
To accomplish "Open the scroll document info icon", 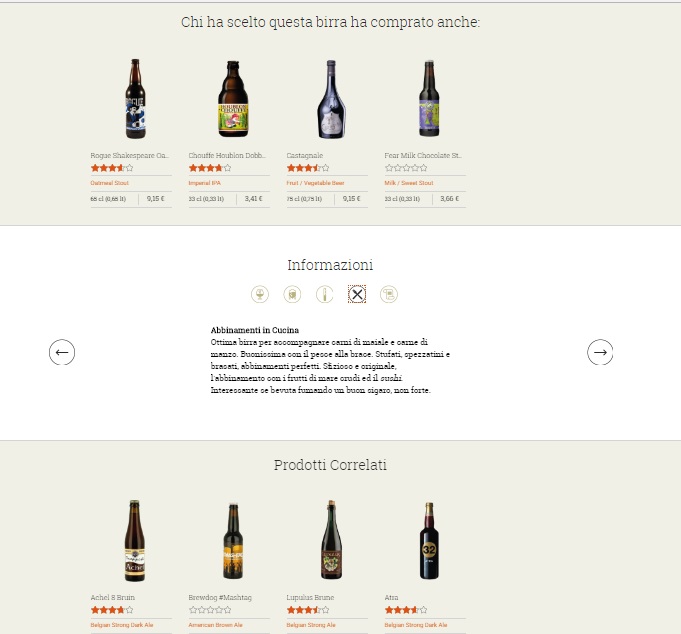I will click(x=389, y=294).
